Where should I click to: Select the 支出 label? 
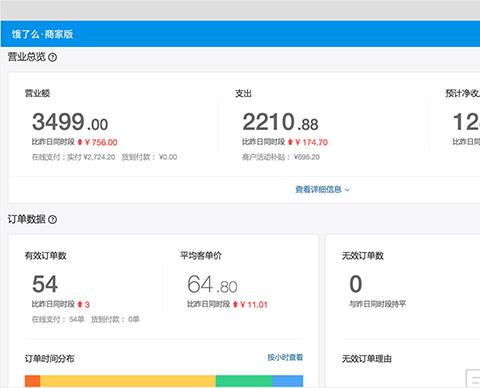(243, 93)
